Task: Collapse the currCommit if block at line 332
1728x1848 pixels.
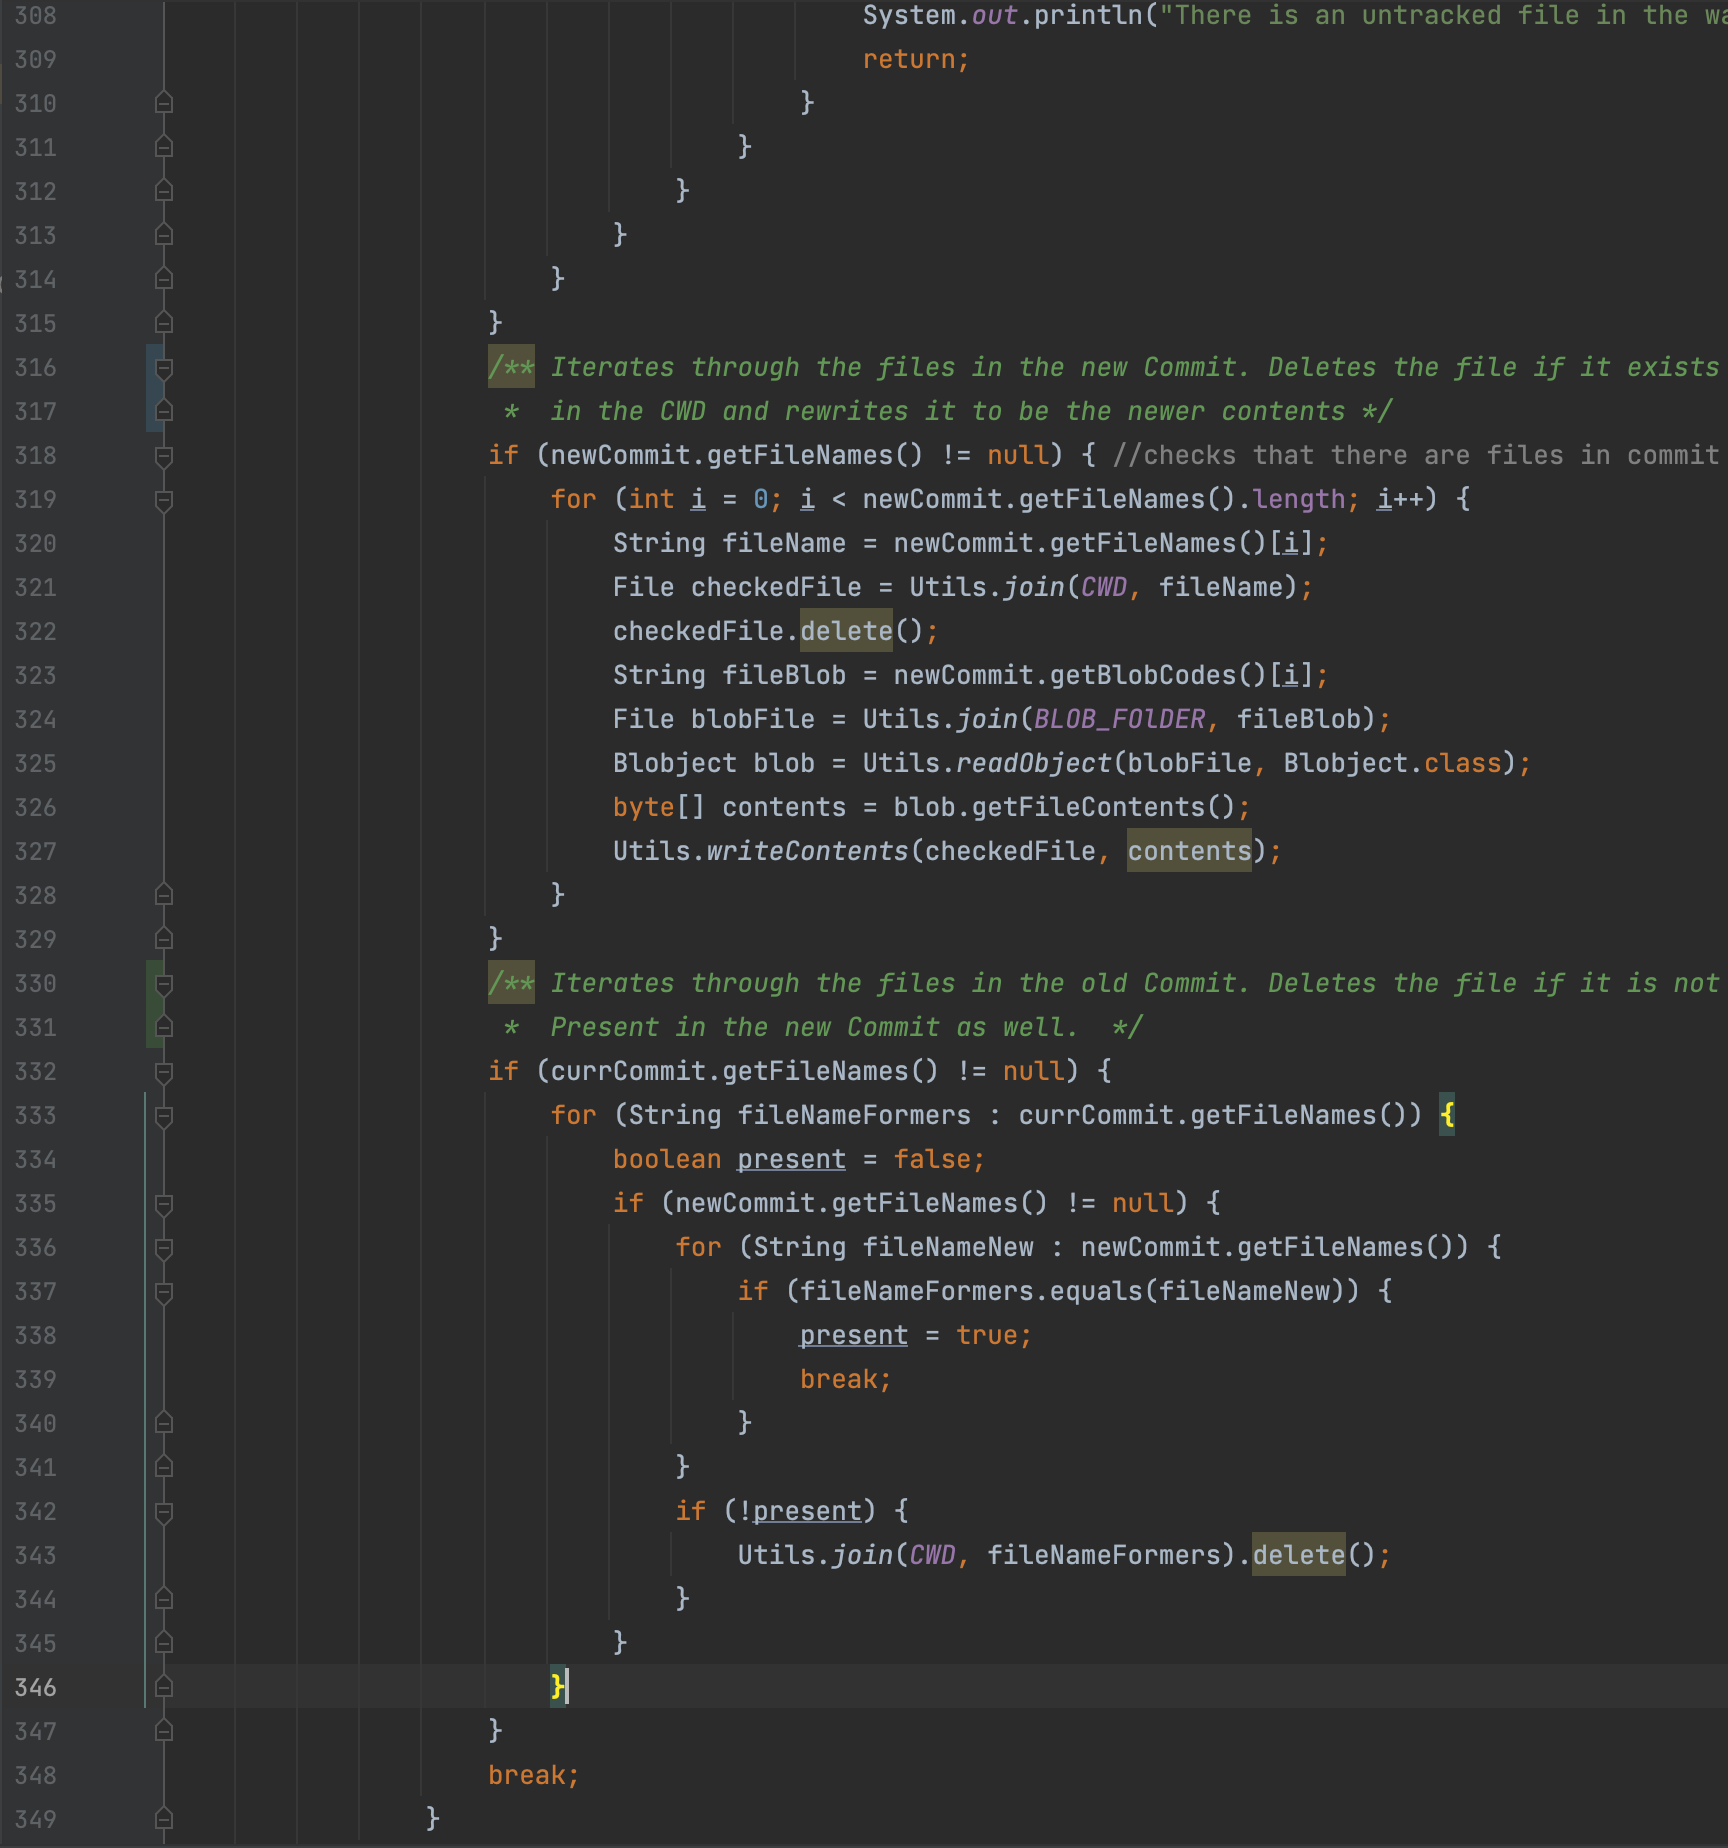Action: [164, 1072]
